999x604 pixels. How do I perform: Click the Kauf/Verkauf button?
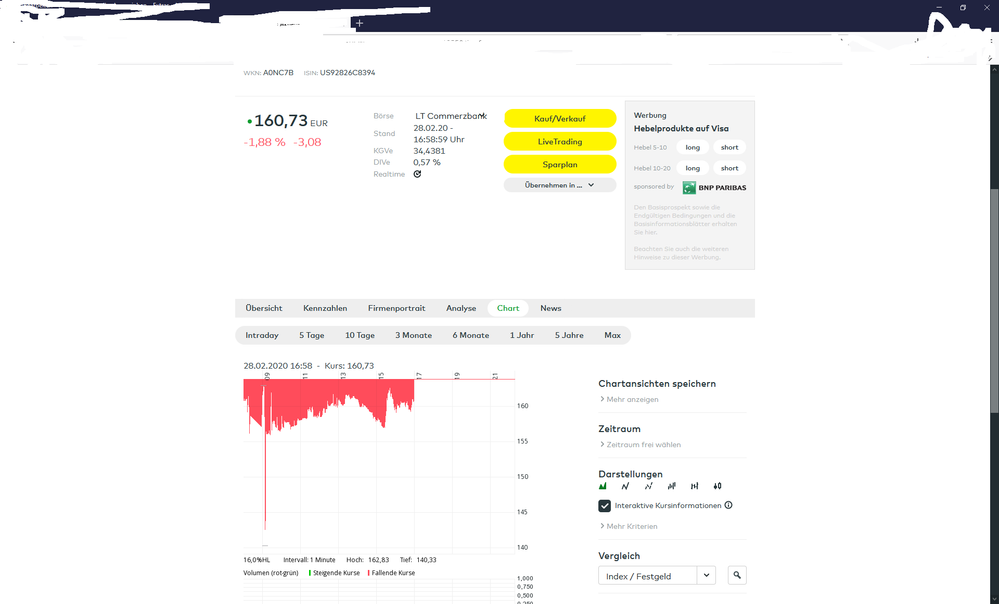click(559, 119)
